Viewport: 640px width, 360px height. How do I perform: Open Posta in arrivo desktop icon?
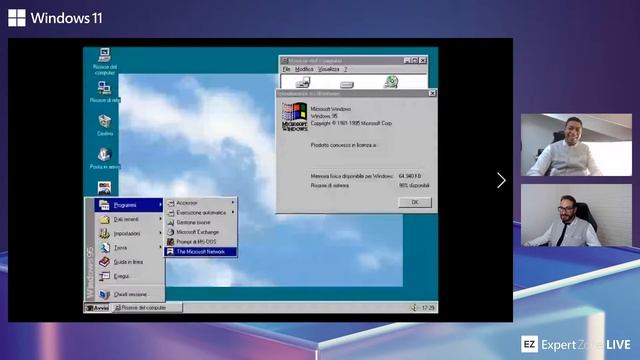(104, 158)
